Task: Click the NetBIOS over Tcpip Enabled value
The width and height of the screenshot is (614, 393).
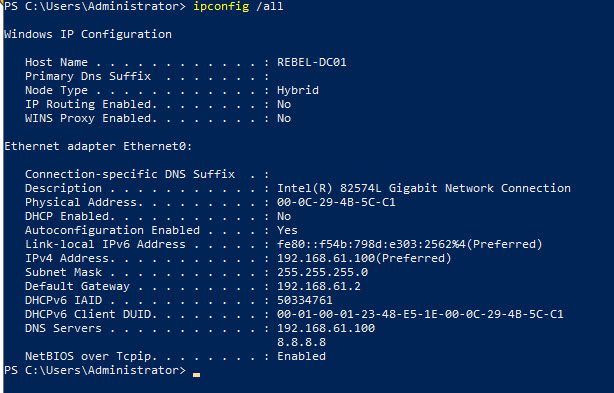Action: 302,356
